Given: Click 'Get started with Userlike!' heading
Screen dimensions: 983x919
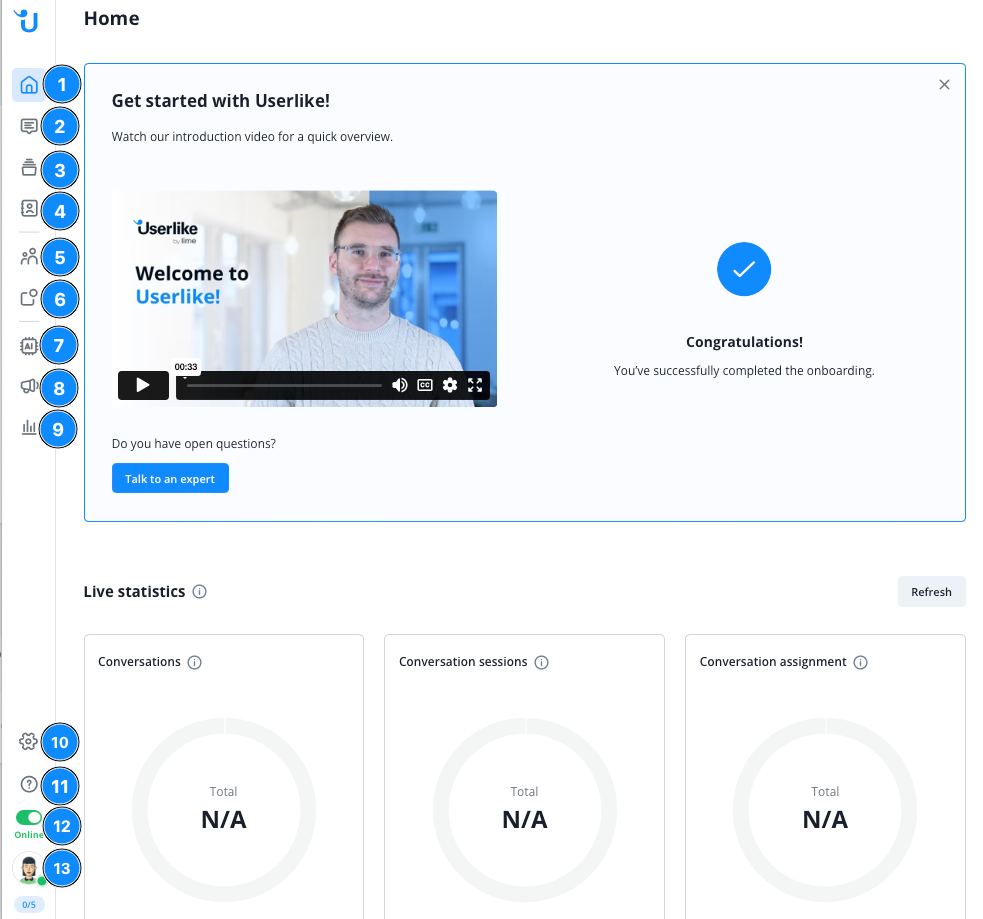Looking at the screenshot, I should 221,101.
